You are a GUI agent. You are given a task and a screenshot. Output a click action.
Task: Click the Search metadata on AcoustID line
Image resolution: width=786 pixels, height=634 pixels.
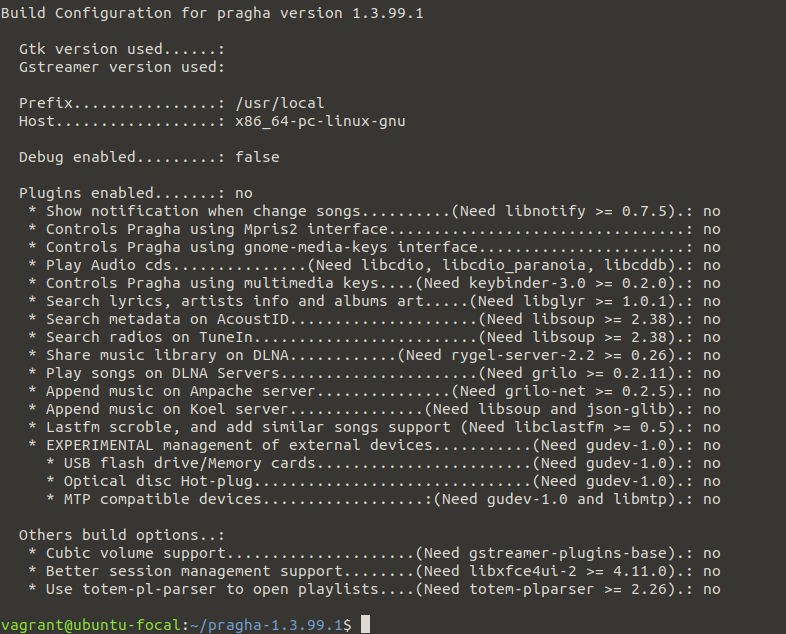374,320
